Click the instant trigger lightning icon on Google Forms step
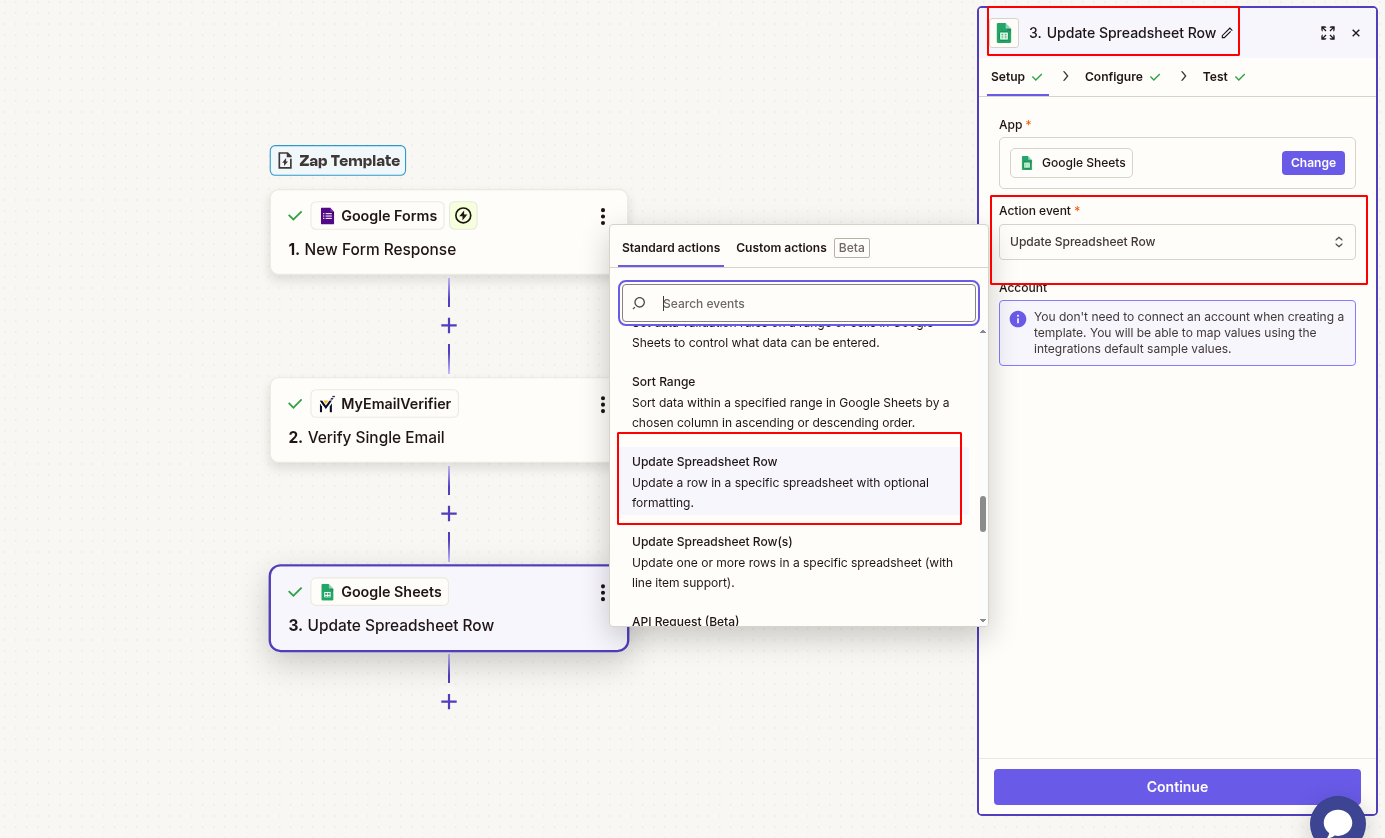This screenshot has width=1385, height=838. 462,215
